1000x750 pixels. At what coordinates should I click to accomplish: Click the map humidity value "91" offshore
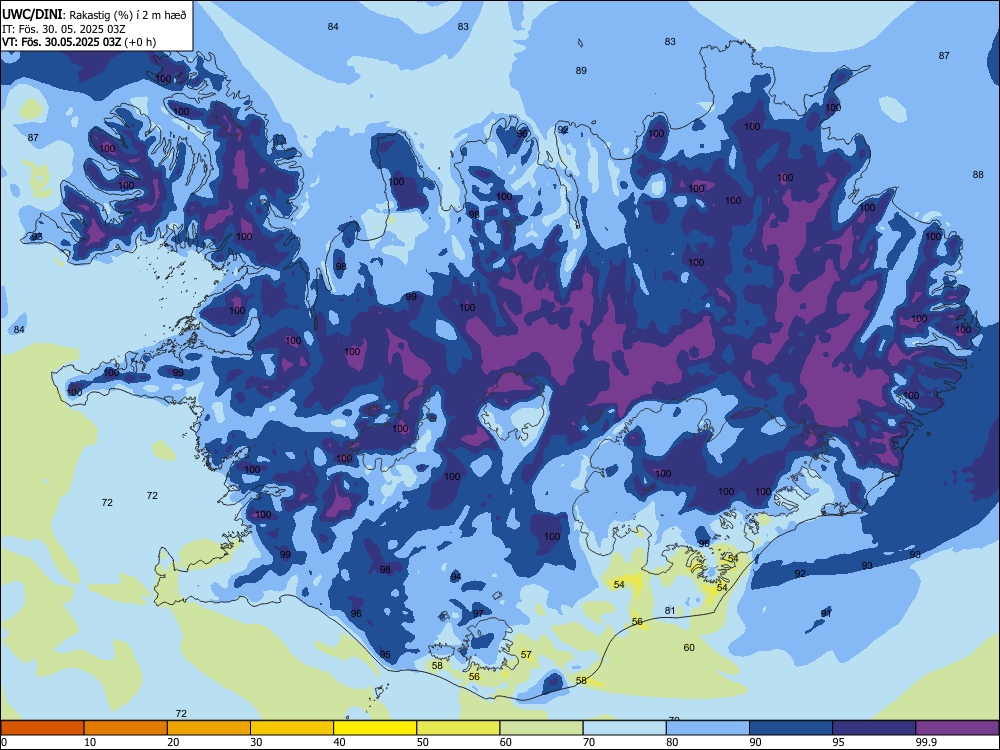826,613
